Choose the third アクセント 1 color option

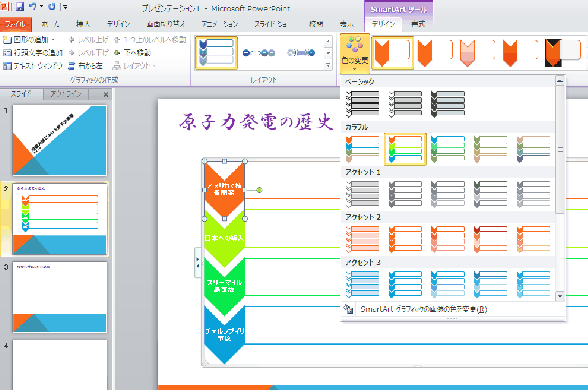(448, 194)
